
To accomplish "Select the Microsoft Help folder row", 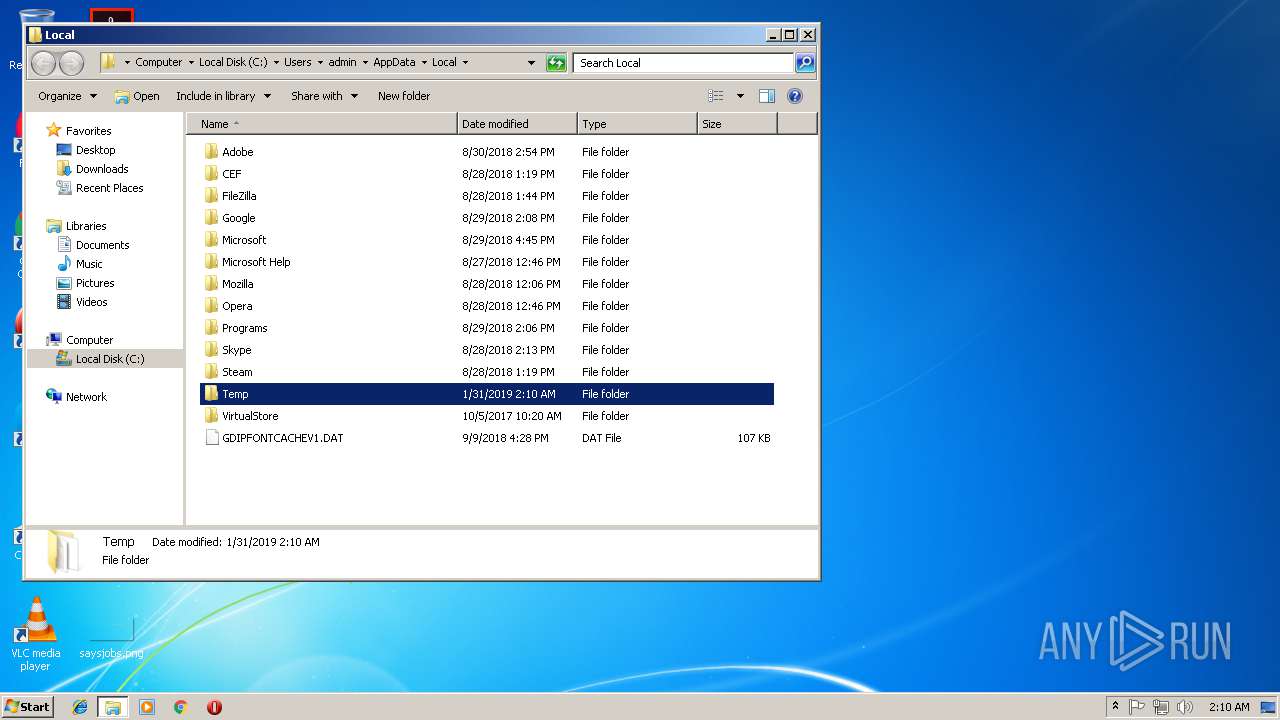I will point(487,262).
